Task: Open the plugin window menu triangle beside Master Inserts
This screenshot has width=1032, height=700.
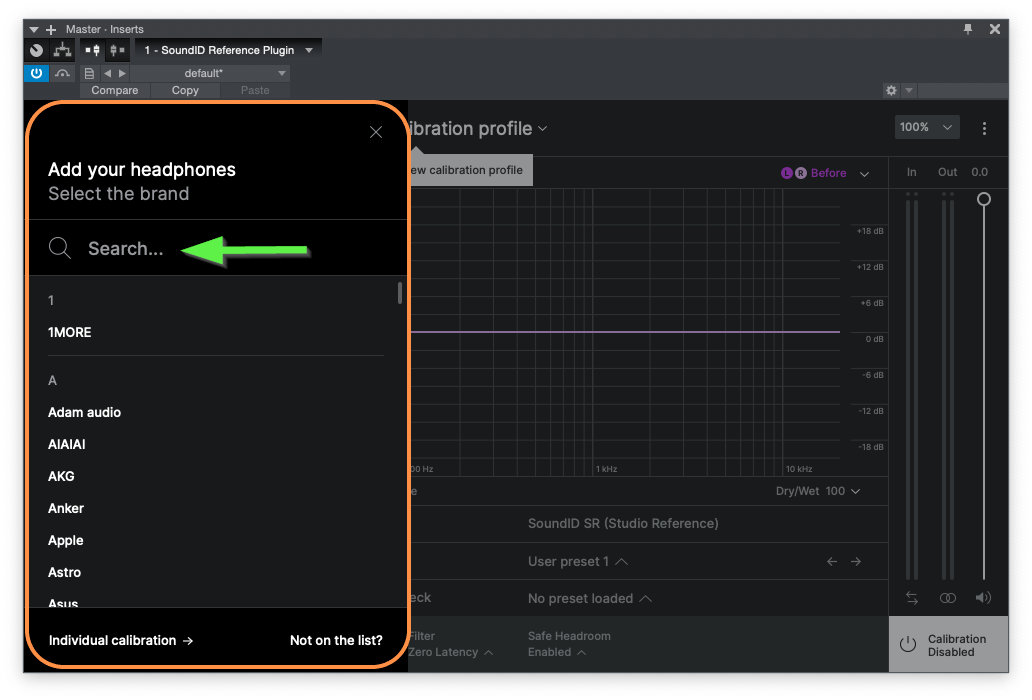Action: 34,30
